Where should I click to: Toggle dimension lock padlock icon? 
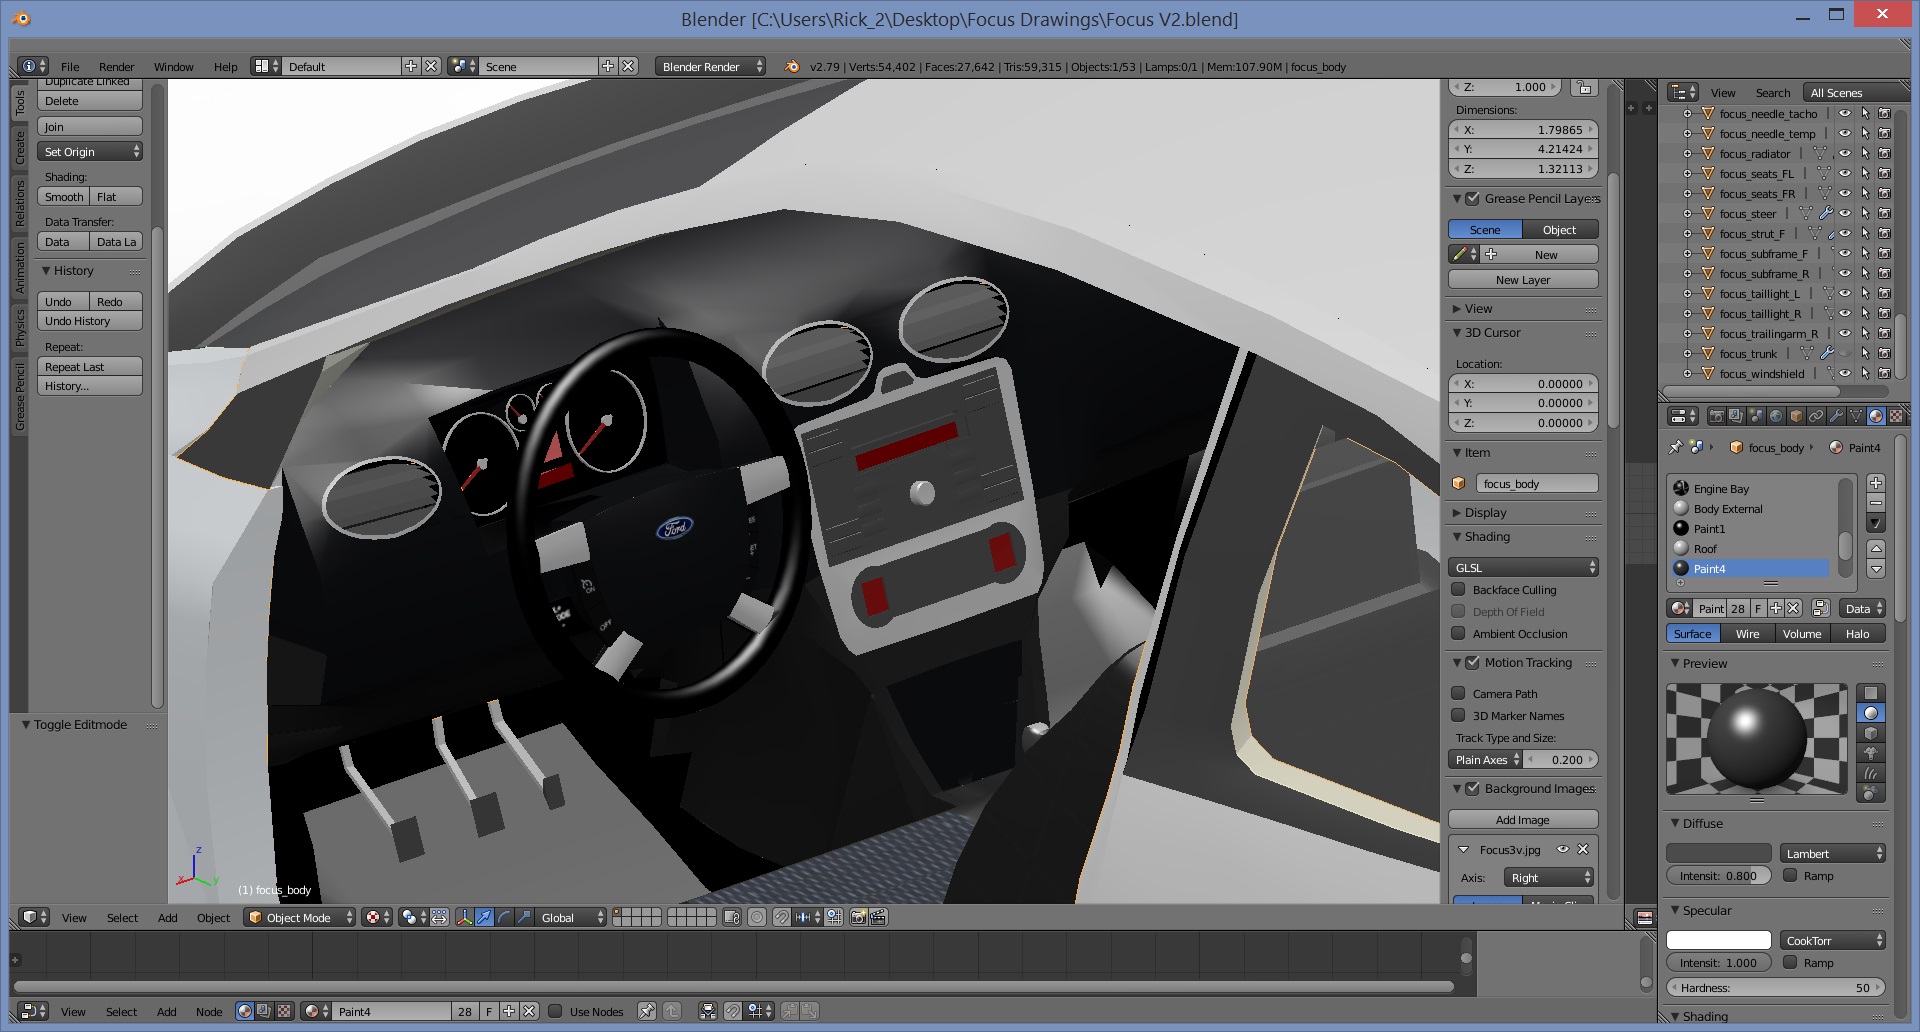(x=1584, y=88)
